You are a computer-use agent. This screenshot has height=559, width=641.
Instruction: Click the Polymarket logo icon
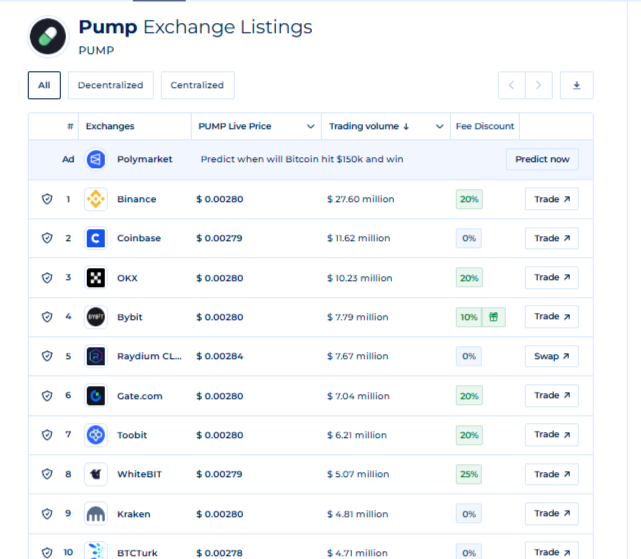pyautogui.click(x=96, y=159)
